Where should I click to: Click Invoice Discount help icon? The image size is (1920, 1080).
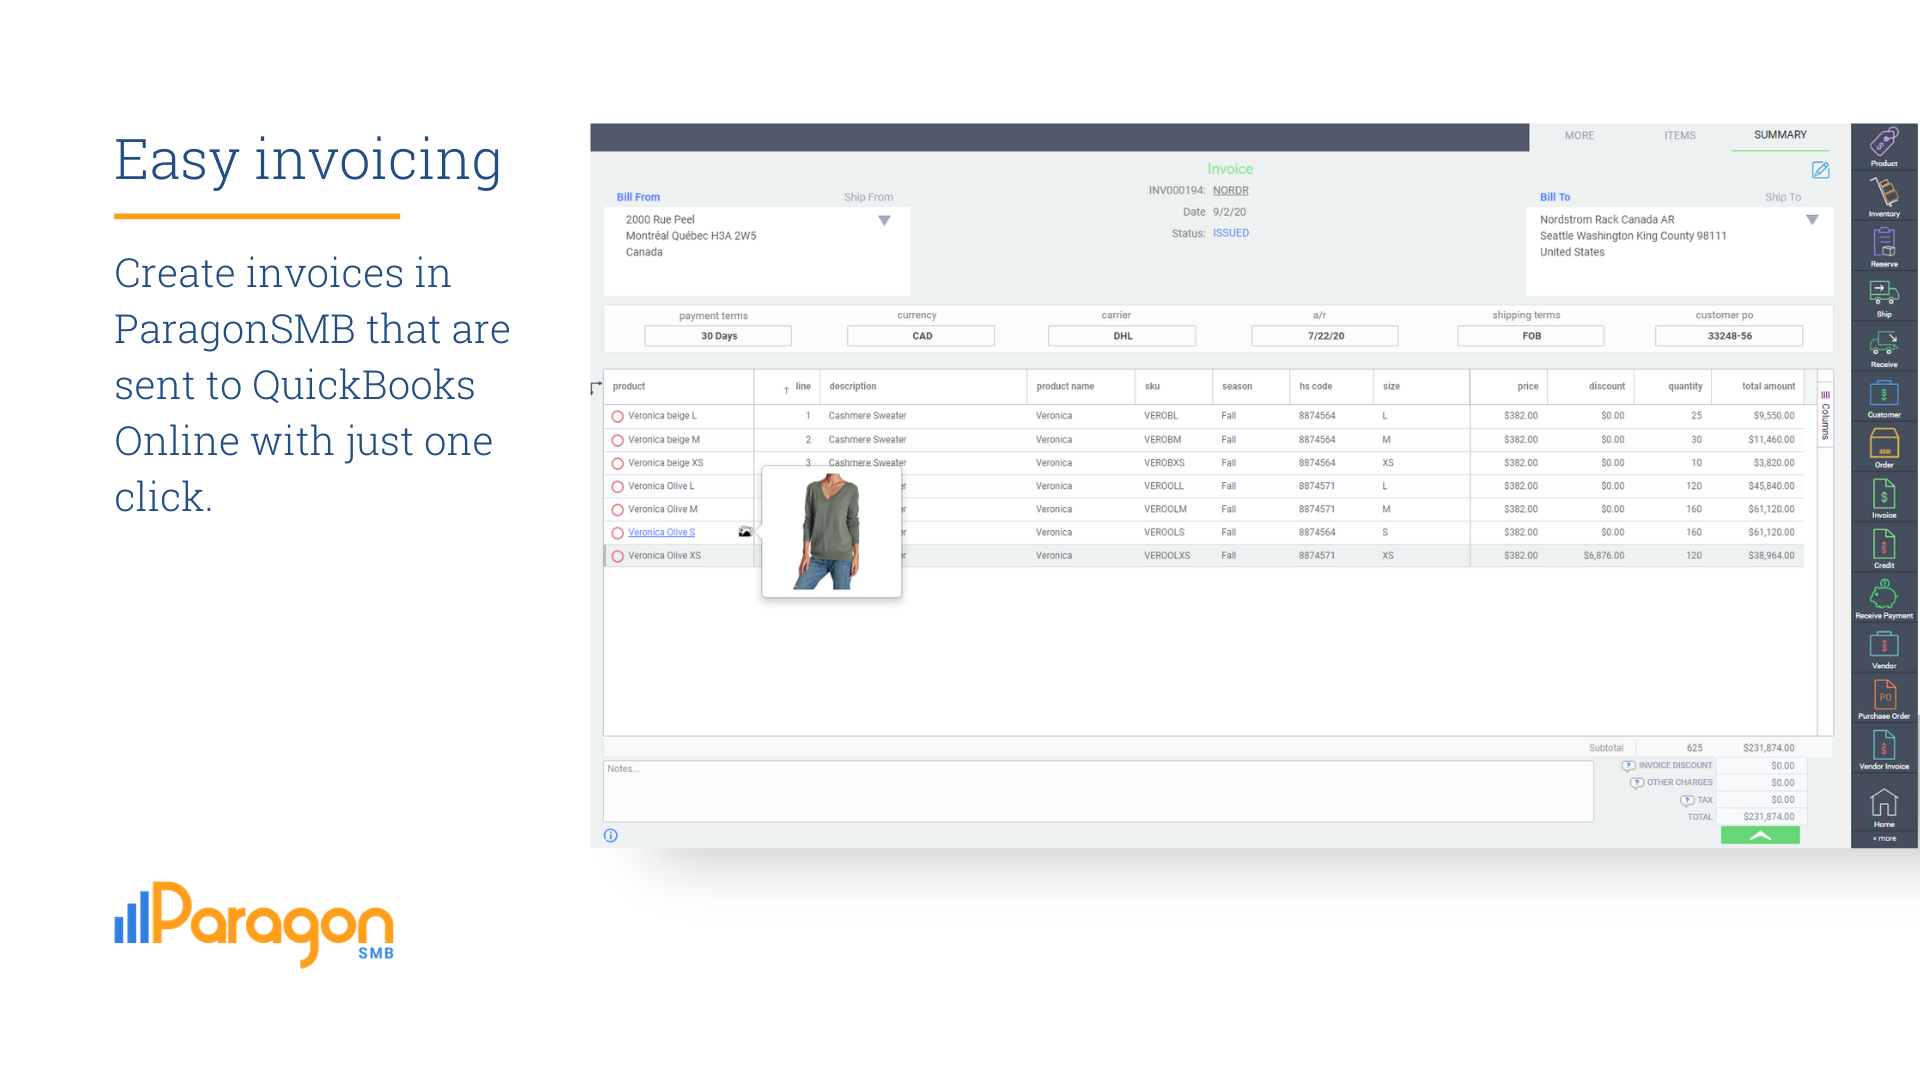pos(1629,766)
